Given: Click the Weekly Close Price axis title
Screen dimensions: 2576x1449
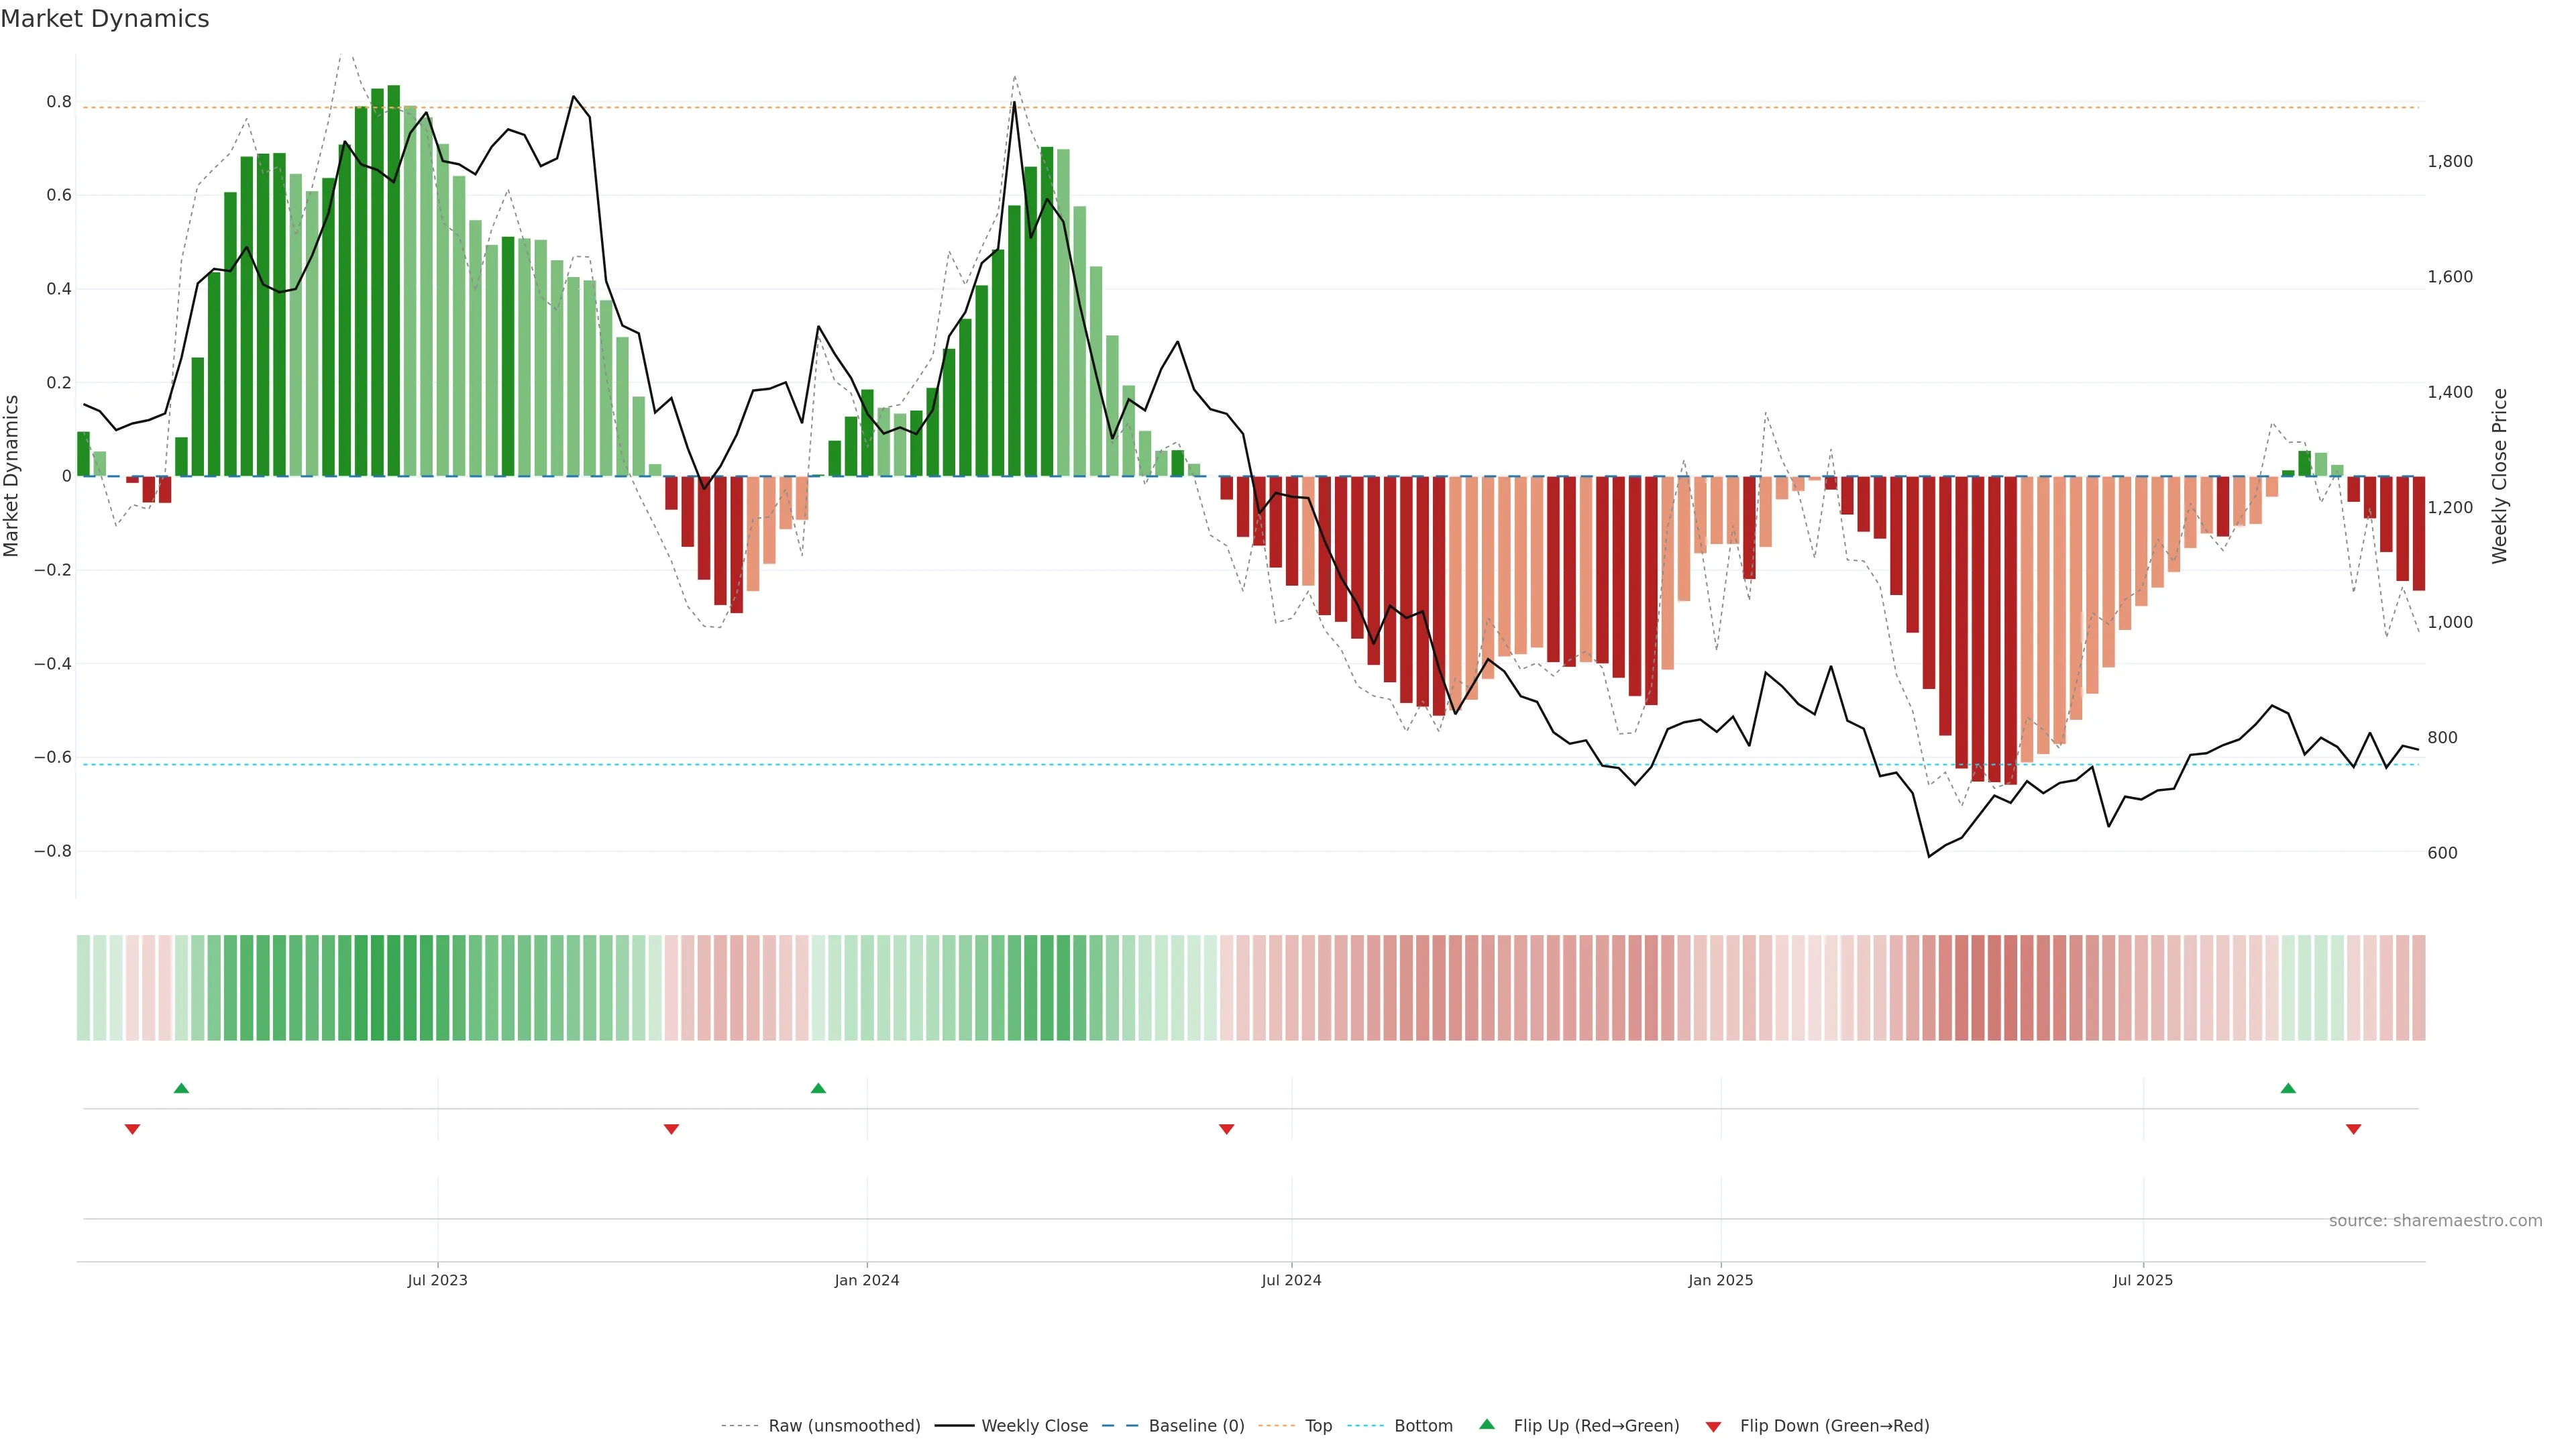Looking at the screenshot, I should (x=2499, y=476).
